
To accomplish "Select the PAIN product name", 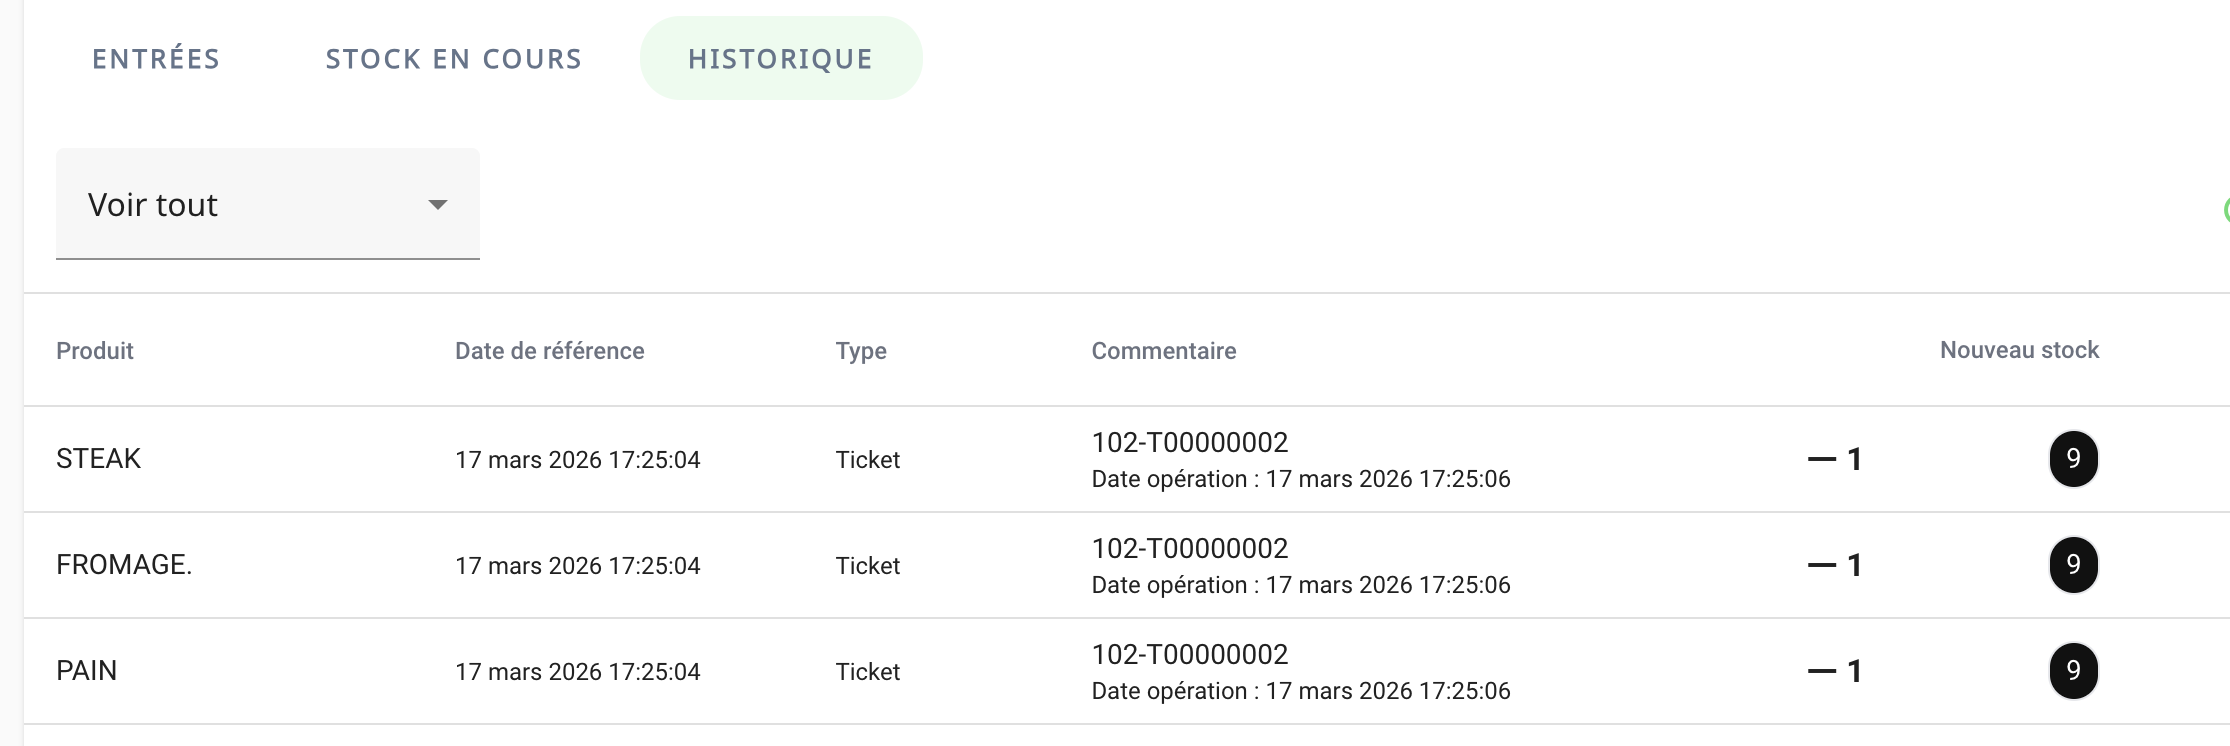I will click(87, 671).
